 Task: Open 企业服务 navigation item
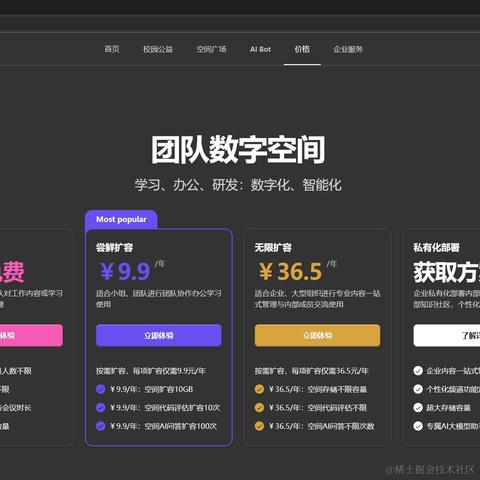coord(348,49)
